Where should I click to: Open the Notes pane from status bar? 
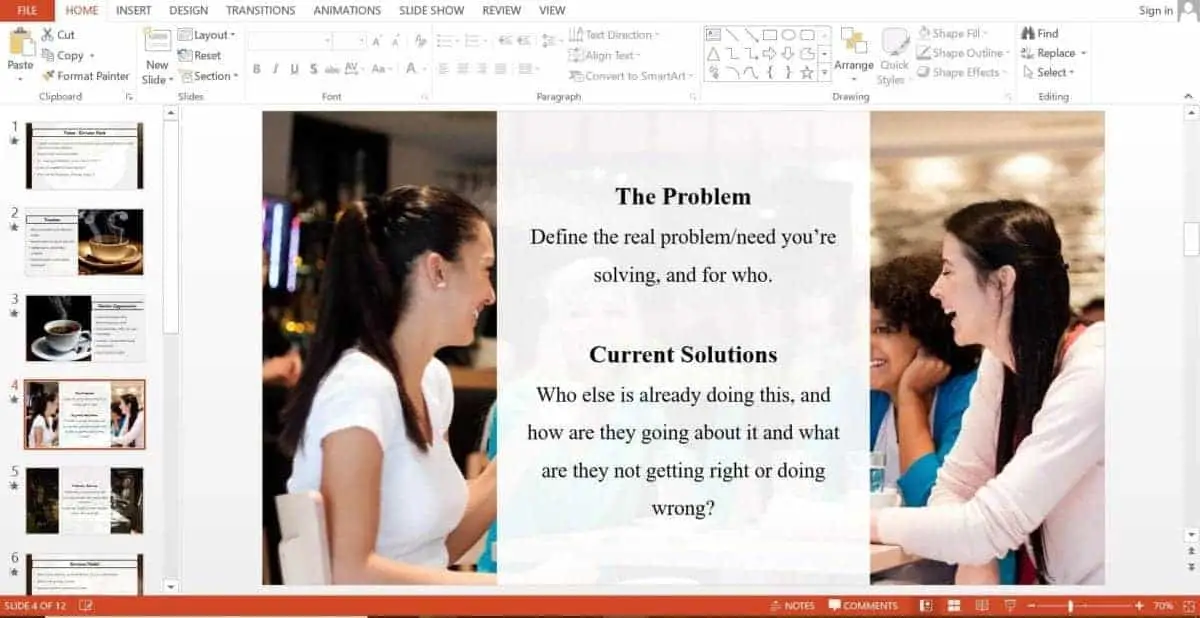[792, 606]
